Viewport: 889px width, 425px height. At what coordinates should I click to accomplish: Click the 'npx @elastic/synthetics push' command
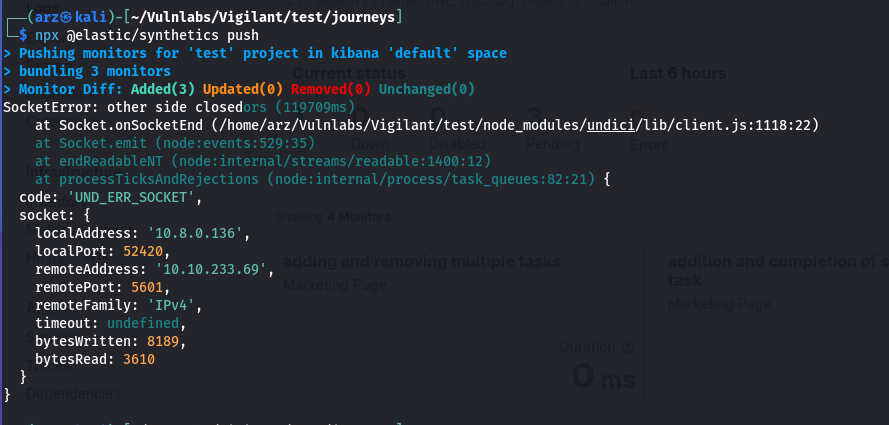click(x=147, y=36)
